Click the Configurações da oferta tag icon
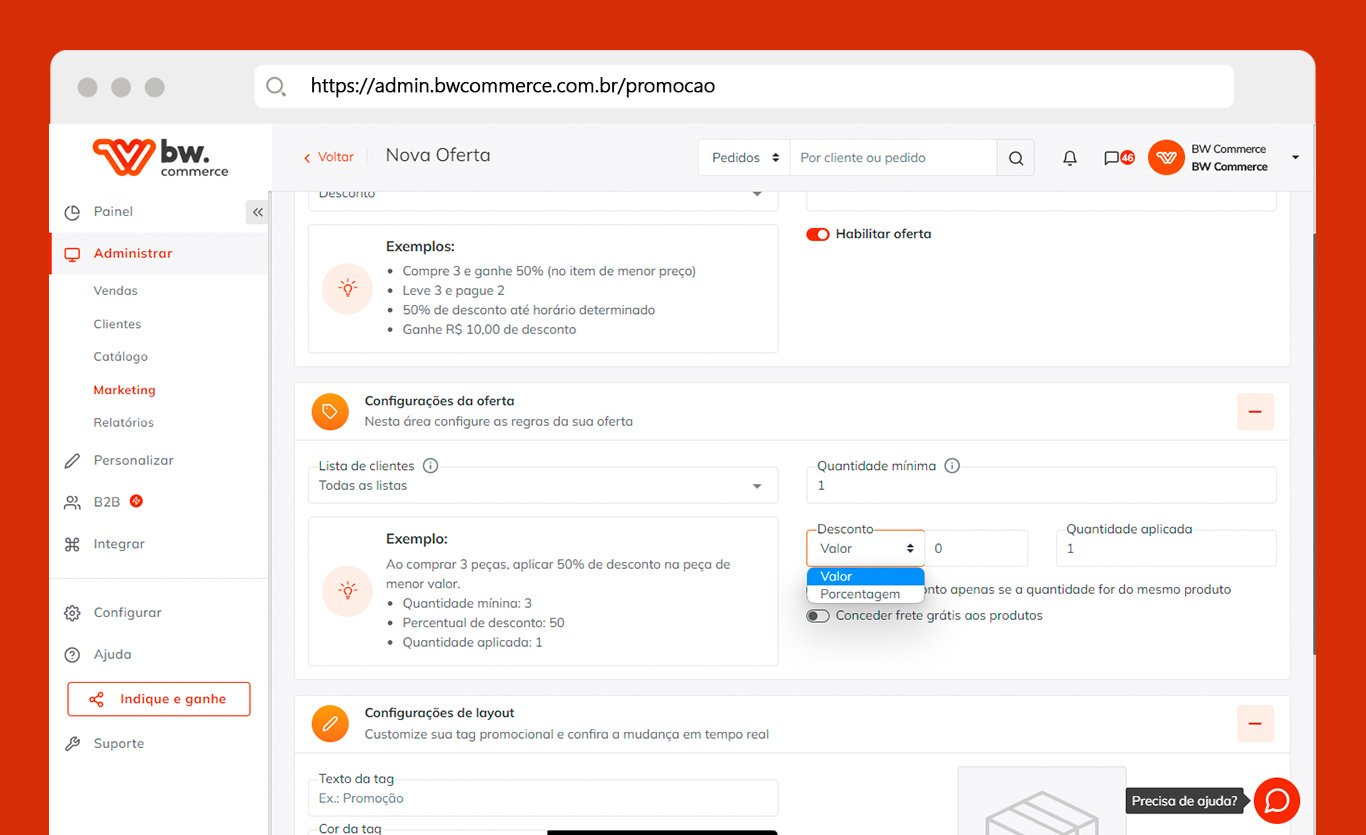 pyautogui.click(x=330, y=411)
